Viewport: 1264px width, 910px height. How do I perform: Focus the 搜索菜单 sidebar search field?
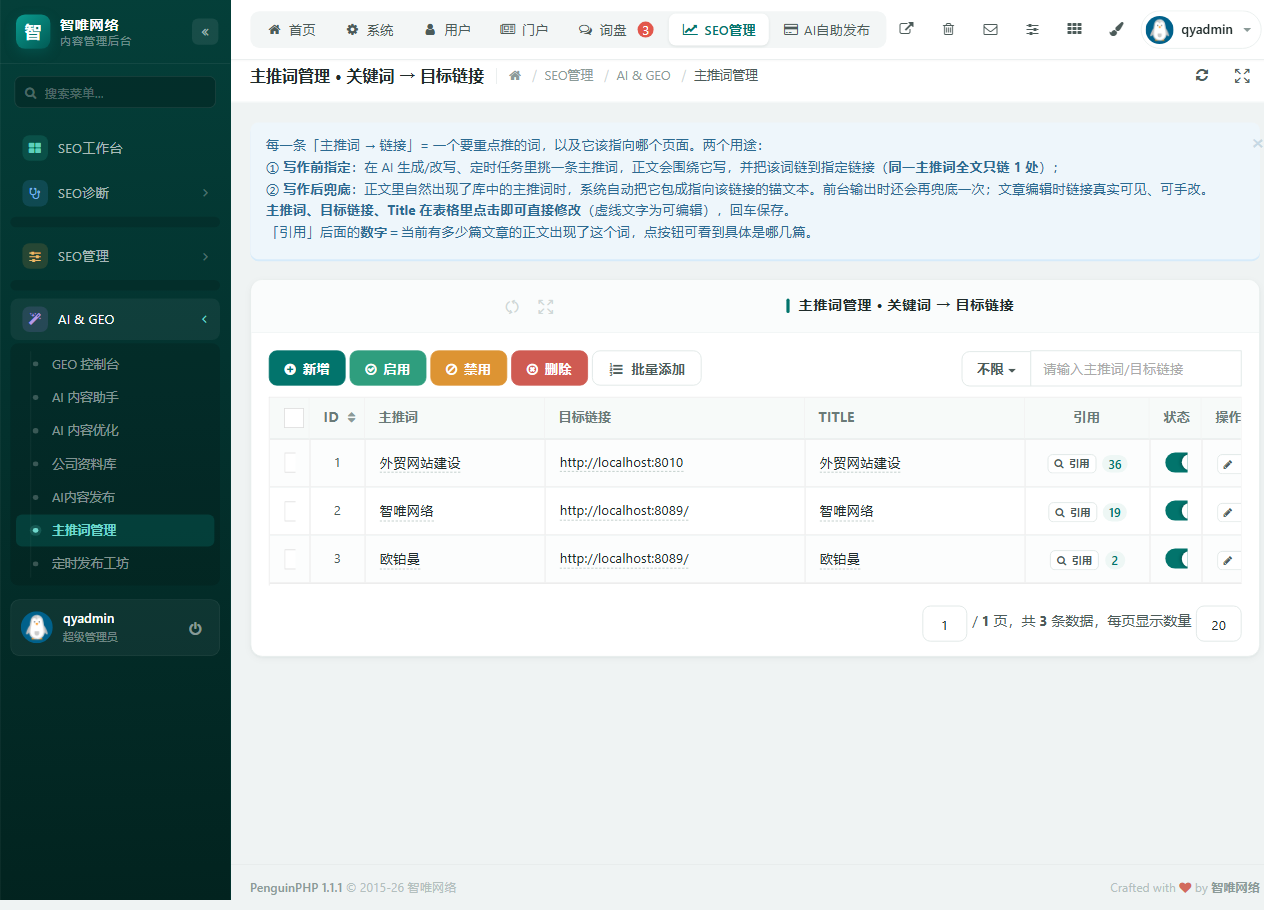point(115,93)
